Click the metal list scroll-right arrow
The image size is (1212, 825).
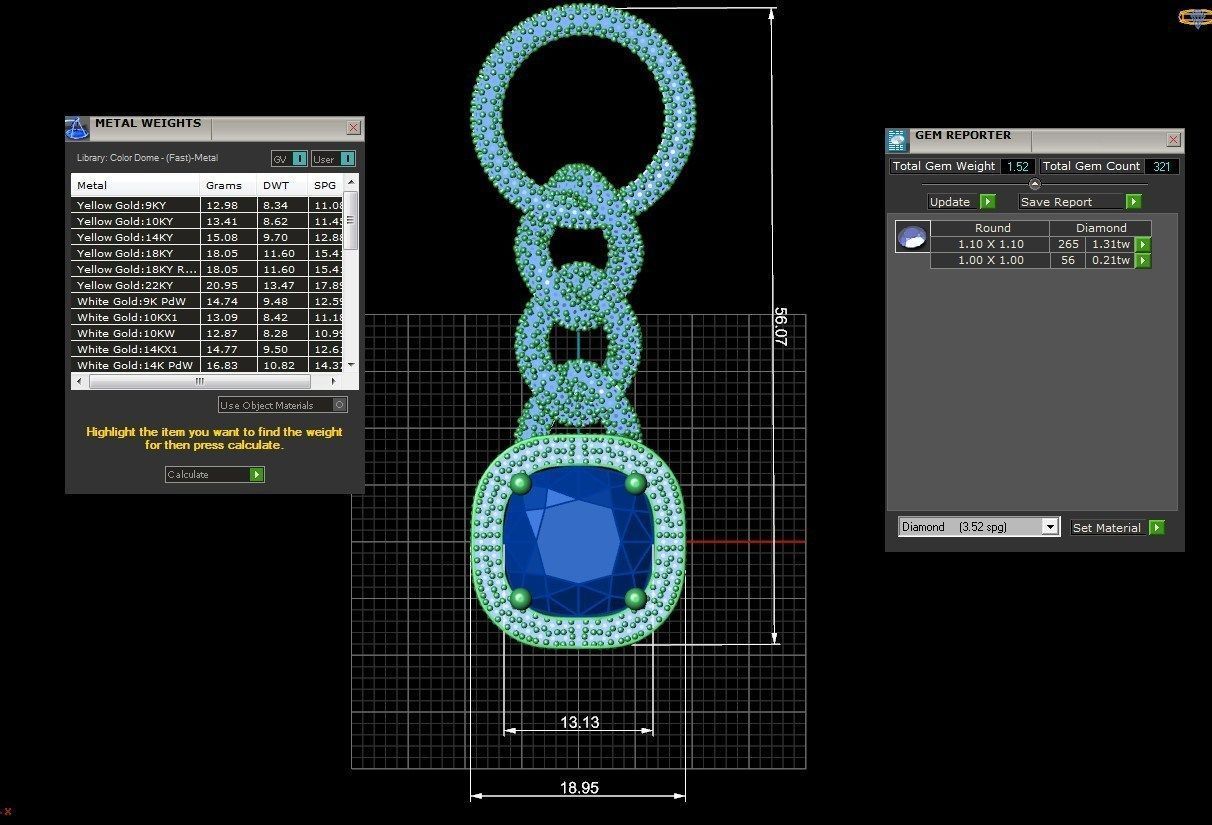(336, 381)
